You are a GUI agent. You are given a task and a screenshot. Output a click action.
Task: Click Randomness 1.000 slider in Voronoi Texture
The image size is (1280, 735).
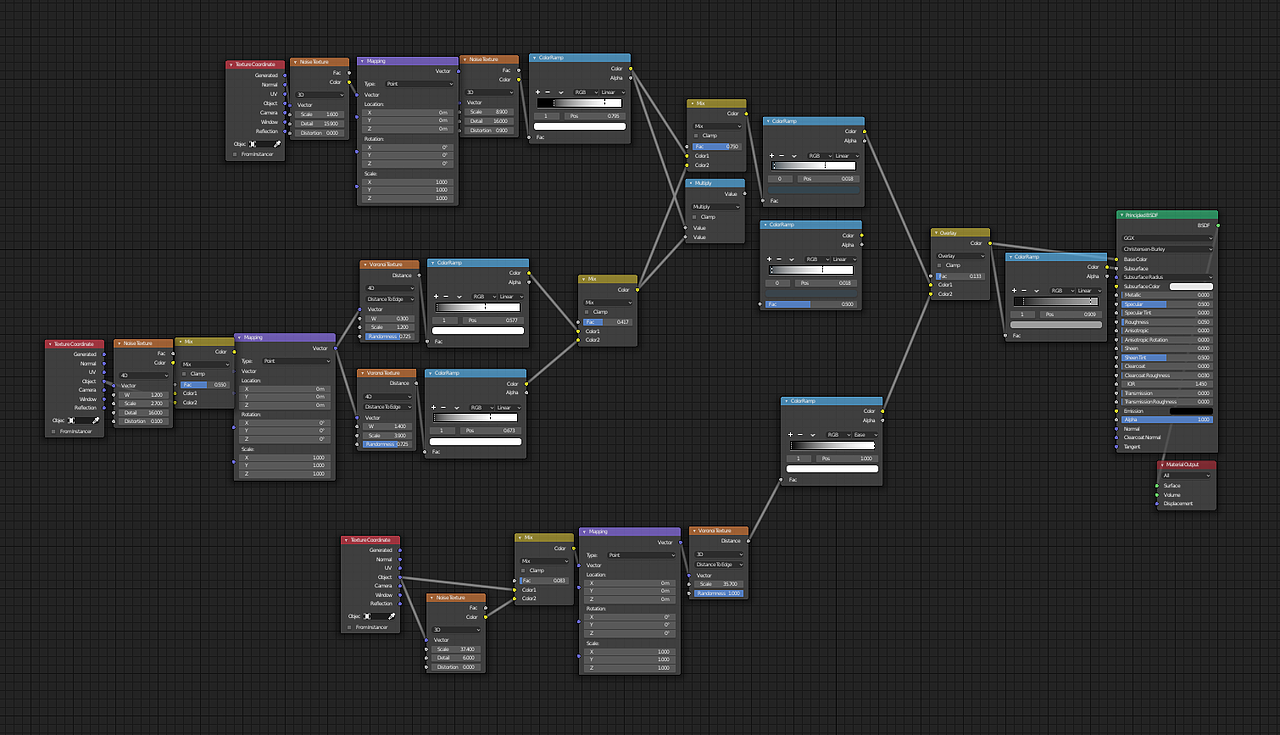click(x=719, y=593)
